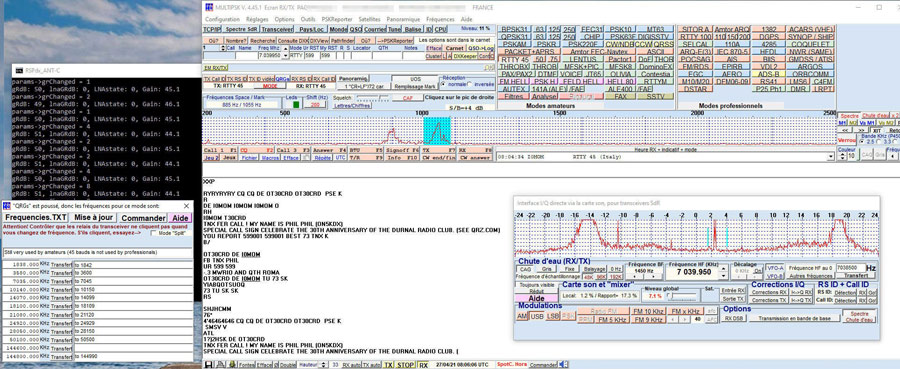This screenshot has height=369, width=900.
Task: Click Couleur stepper arrows
Action: click(x=843, y=156)
